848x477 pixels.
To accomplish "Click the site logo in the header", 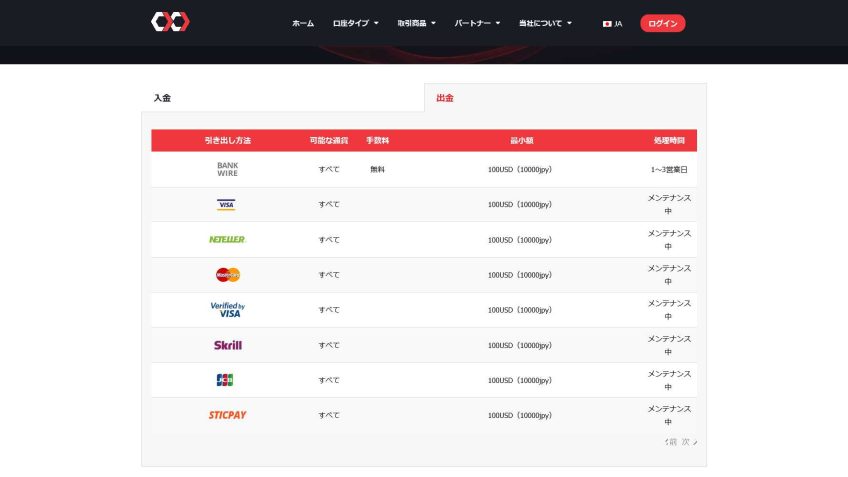I will (x=170, y=22).
